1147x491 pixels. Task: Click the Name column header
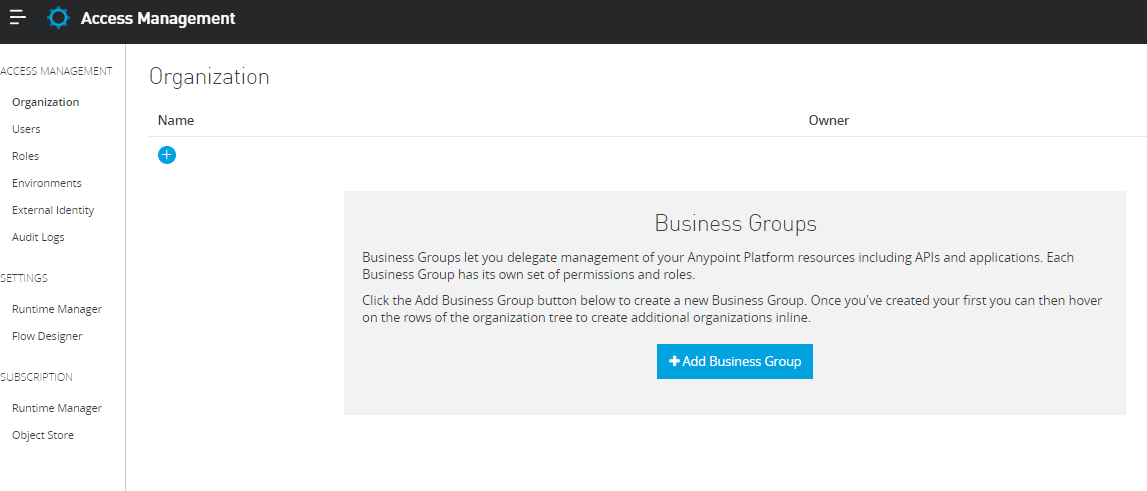(176, 120)
